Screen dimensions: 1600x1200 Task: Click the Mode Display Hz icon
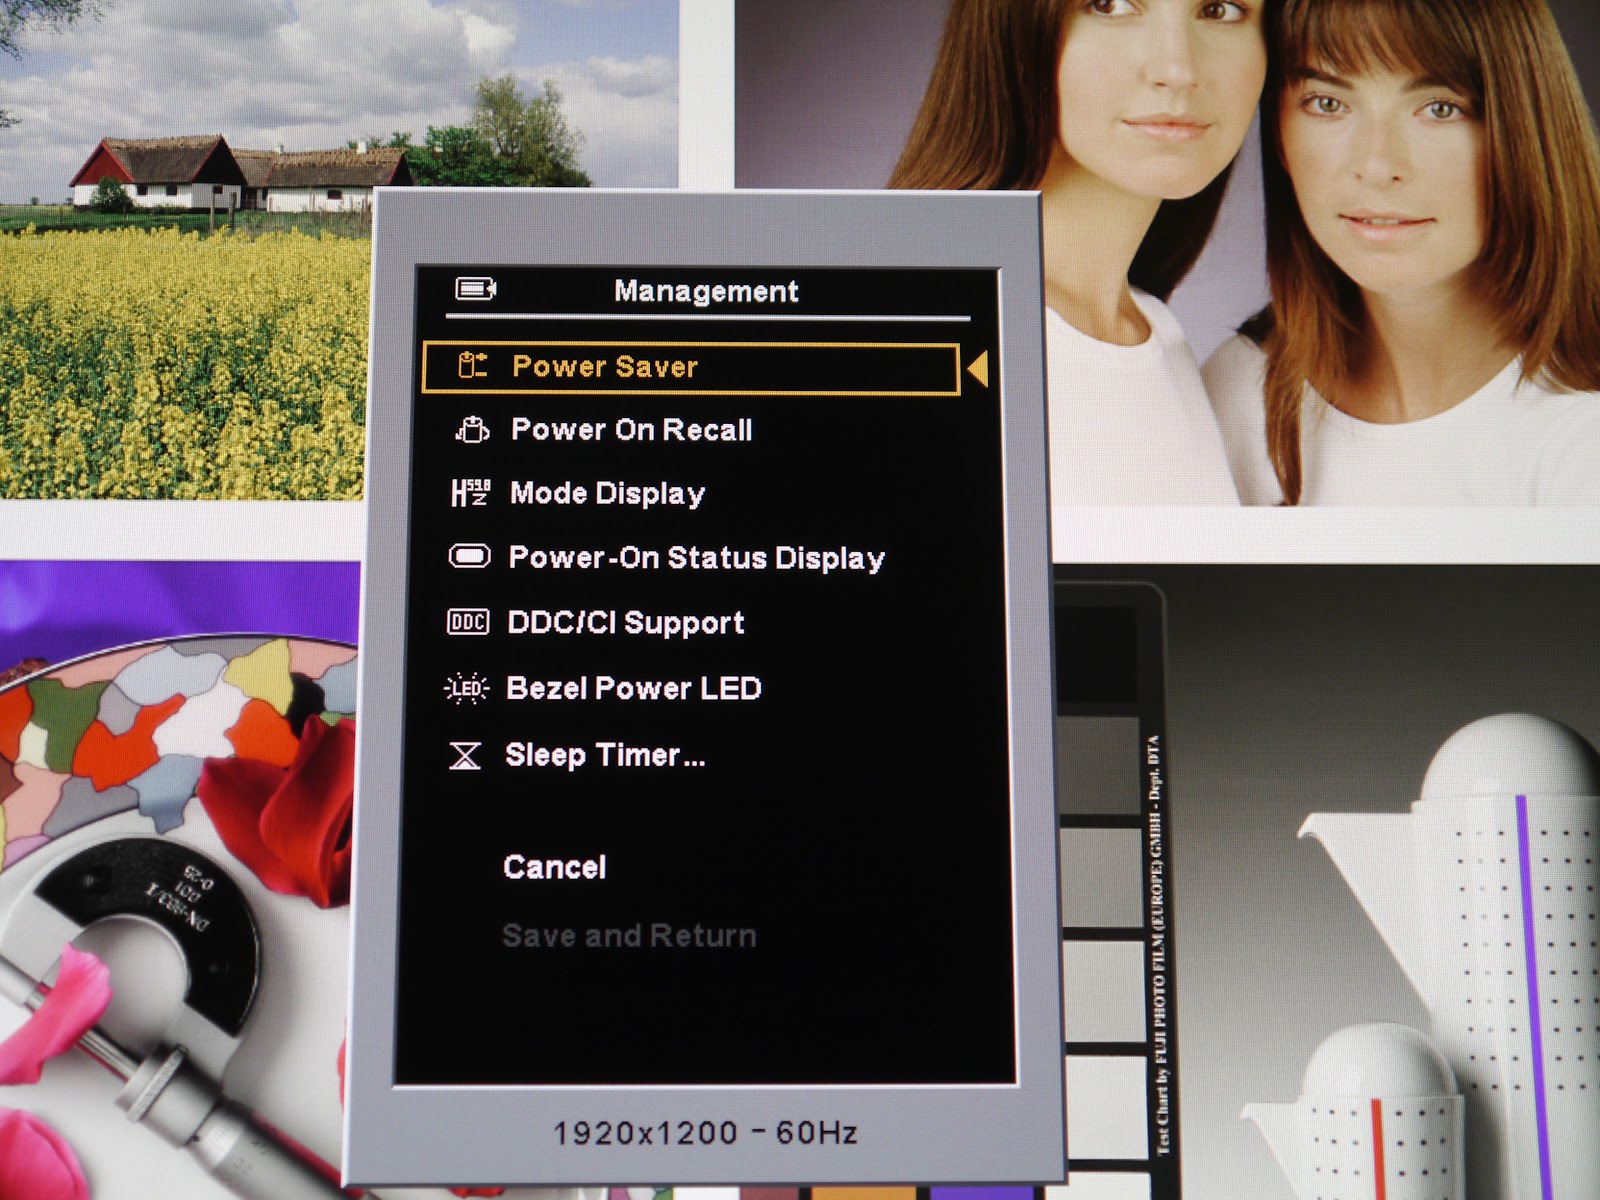(470, 493)
